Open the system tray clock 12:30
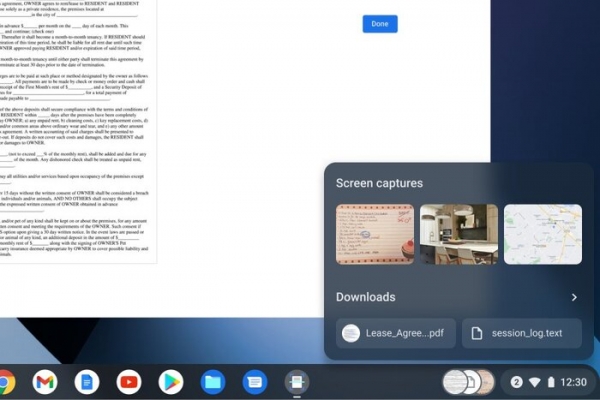The image size is (600, 400). [574, 382]
